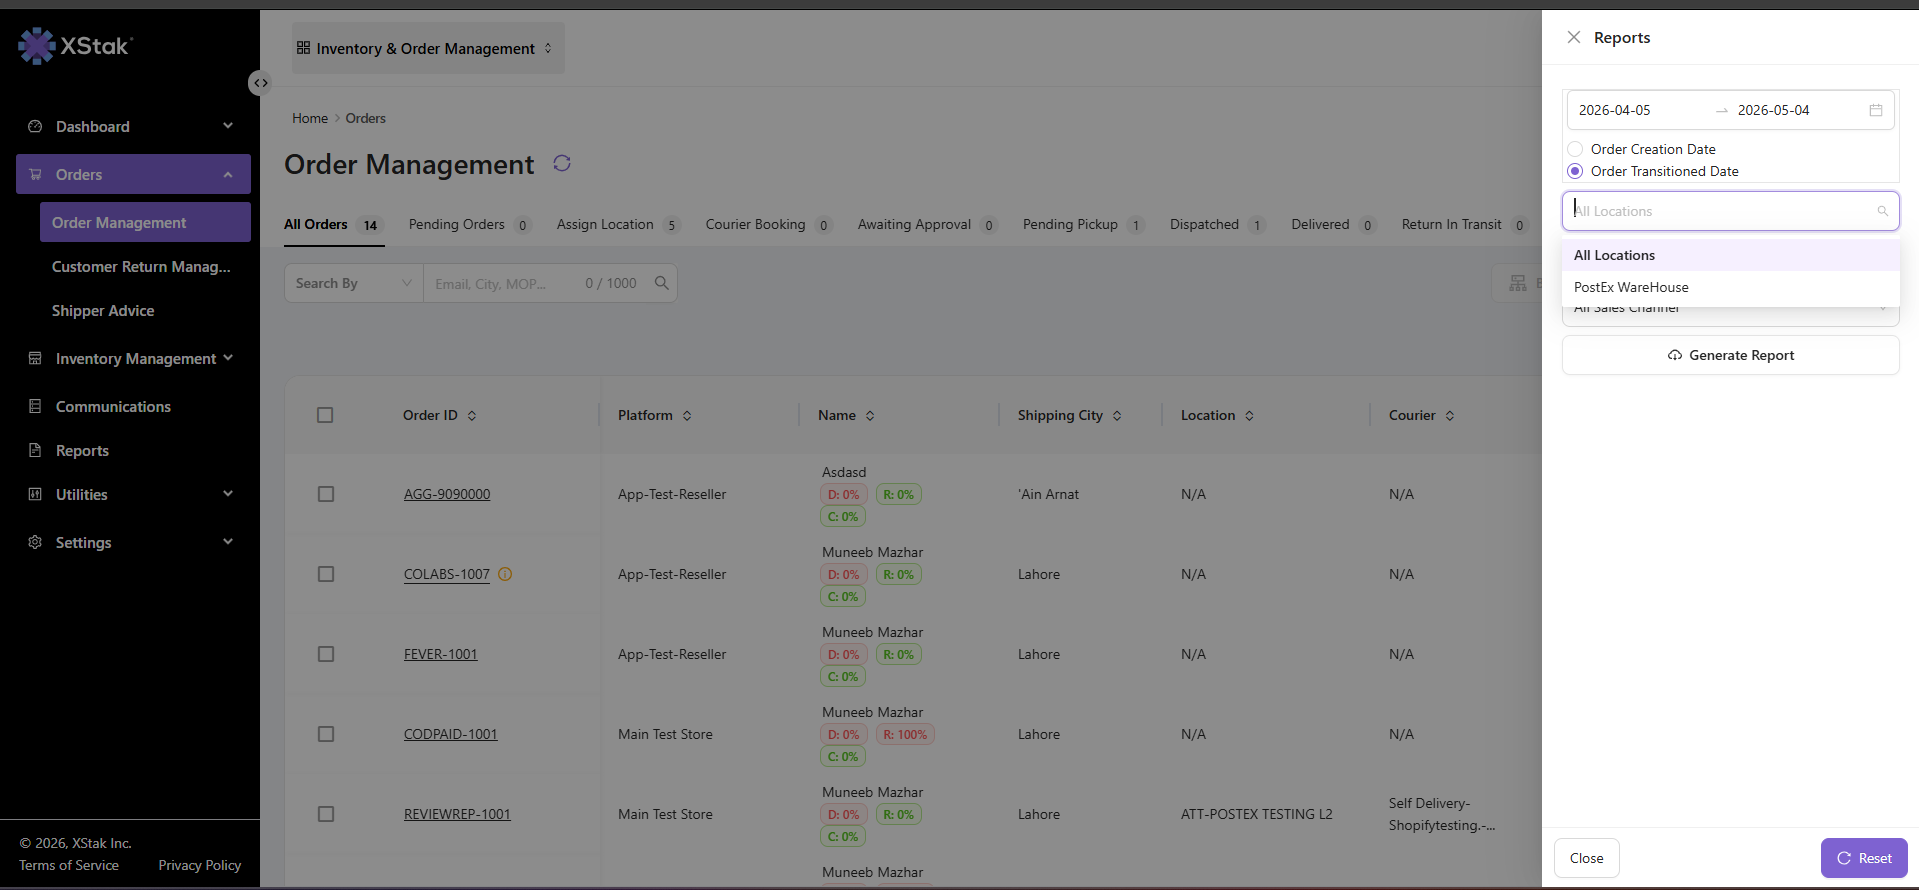Click the XStak logo
1919x890 pixels.
[x=76, y=45]
